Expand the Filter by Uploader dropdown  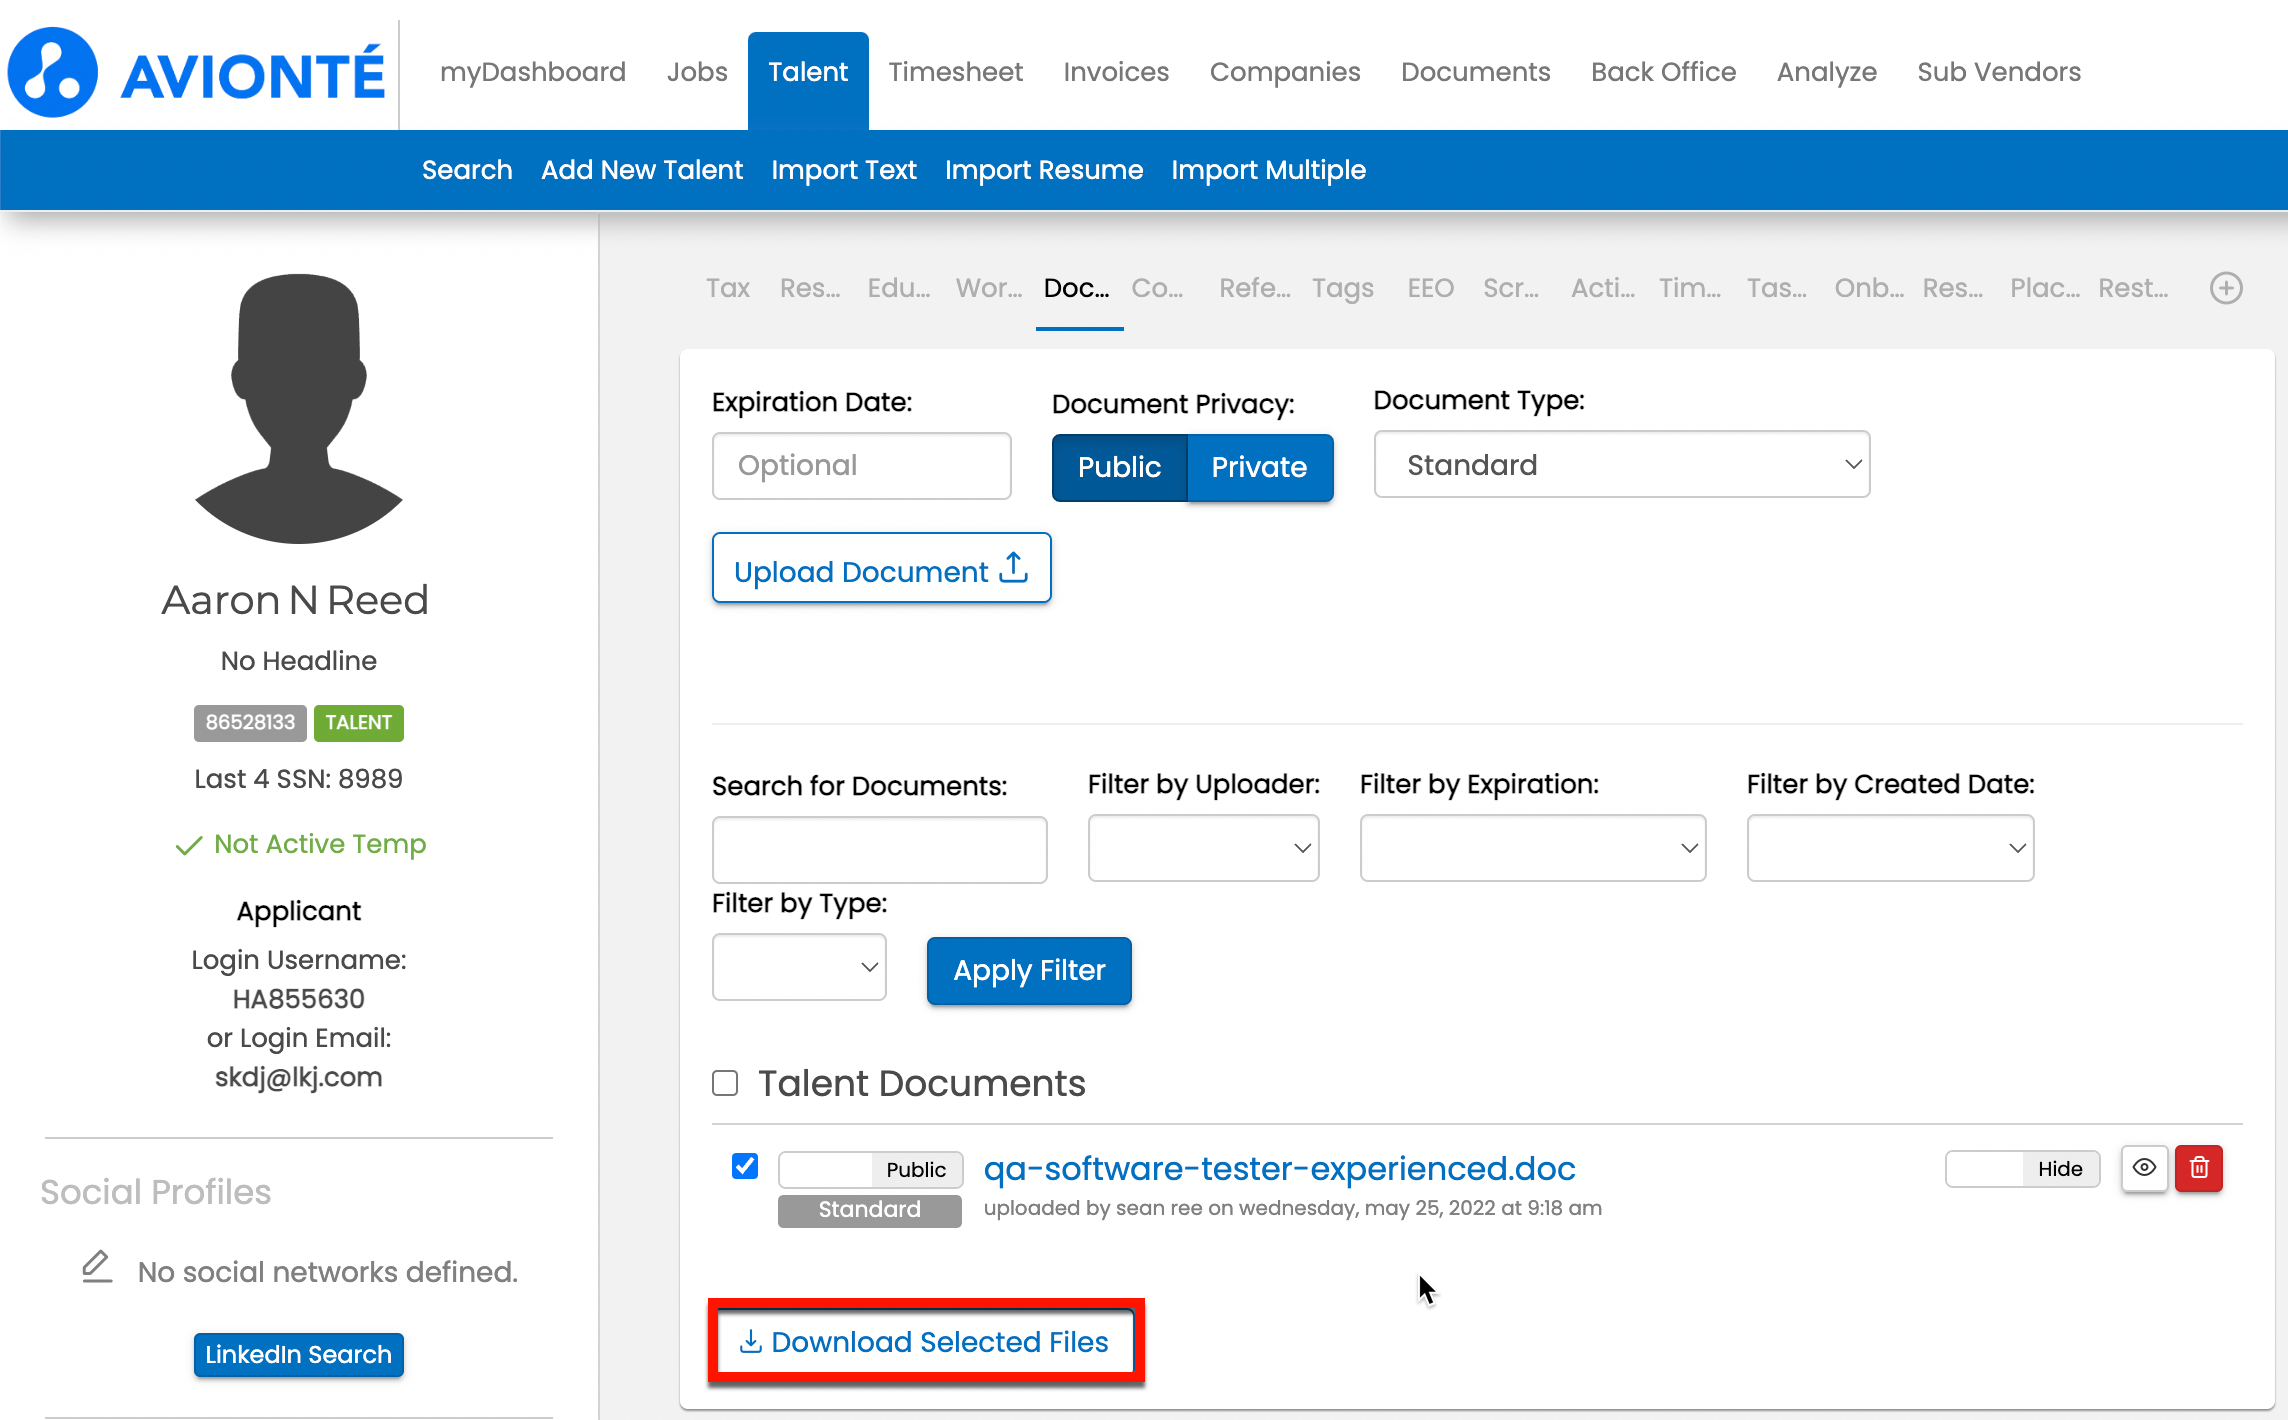pos(1203,848)
